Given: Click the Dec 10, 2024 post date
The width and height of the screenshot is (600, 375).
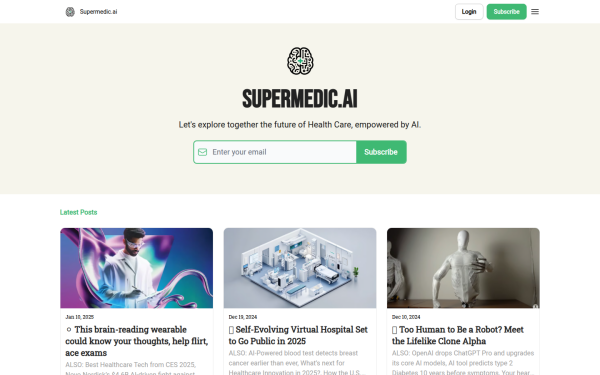Looking at the screenshot, I should (406, 317).
